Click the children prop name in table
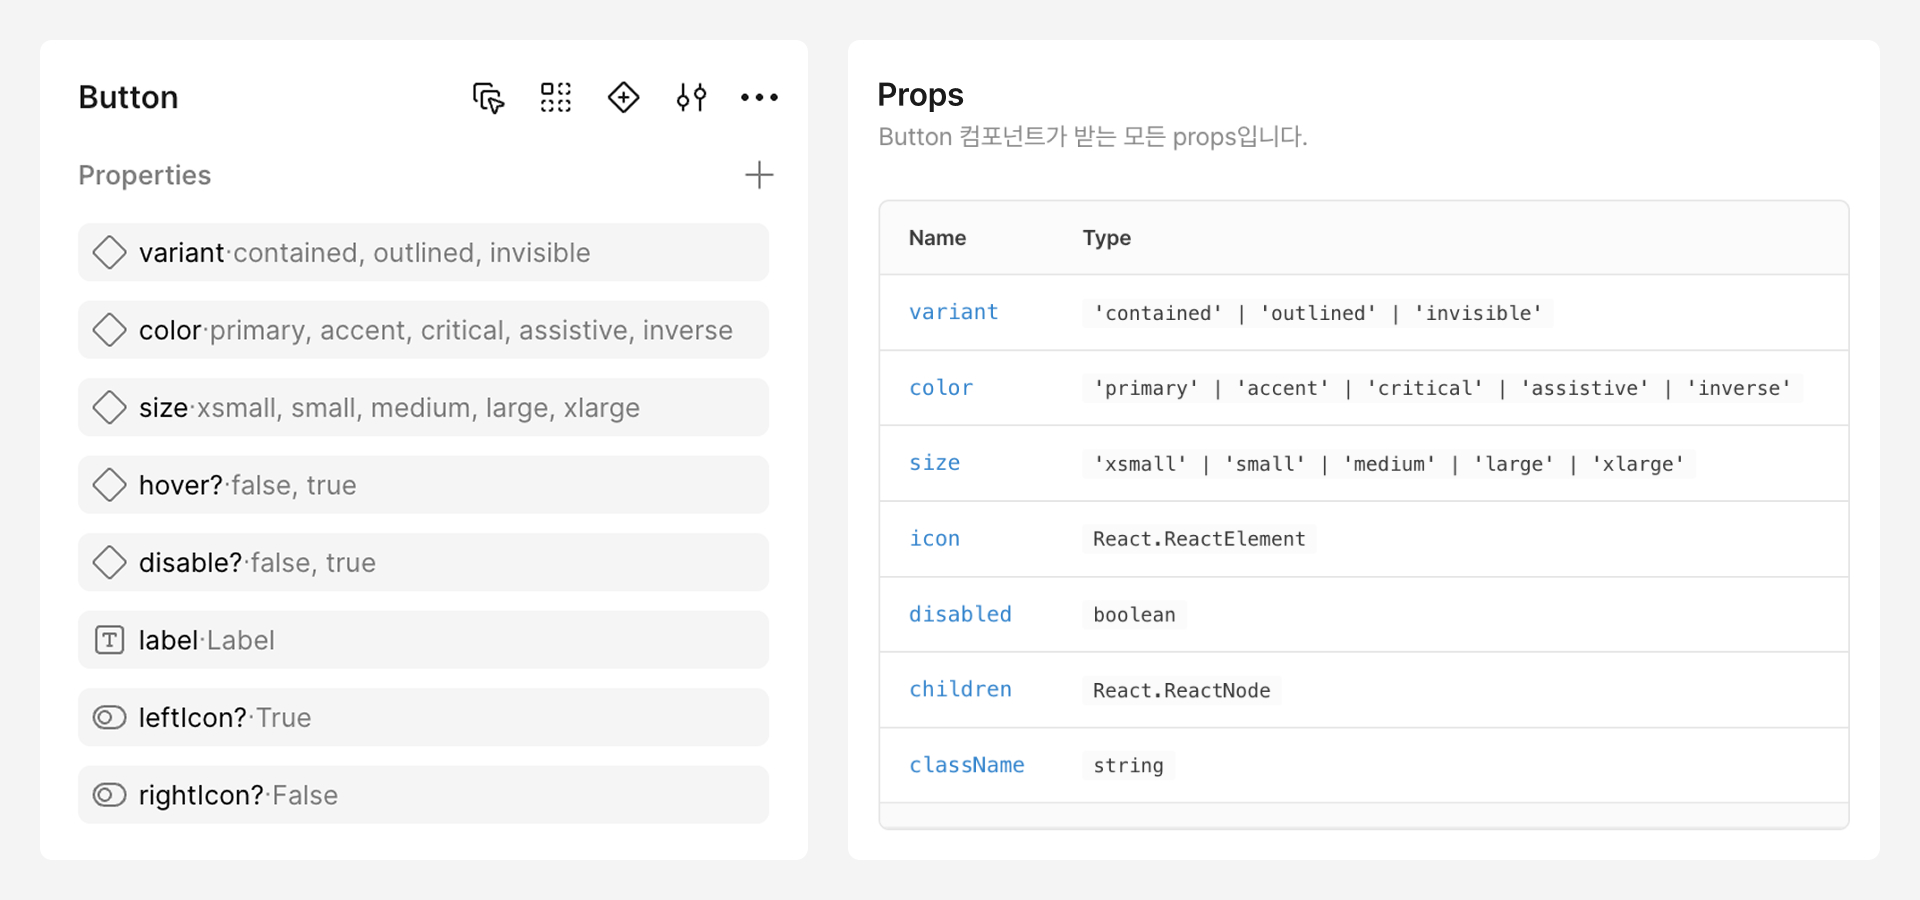1920x900 pixels. click(x=960, y=689)
